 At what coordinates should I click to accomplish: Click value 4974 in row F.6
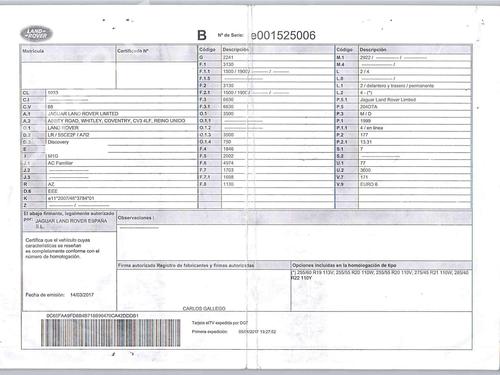[228, 163]
